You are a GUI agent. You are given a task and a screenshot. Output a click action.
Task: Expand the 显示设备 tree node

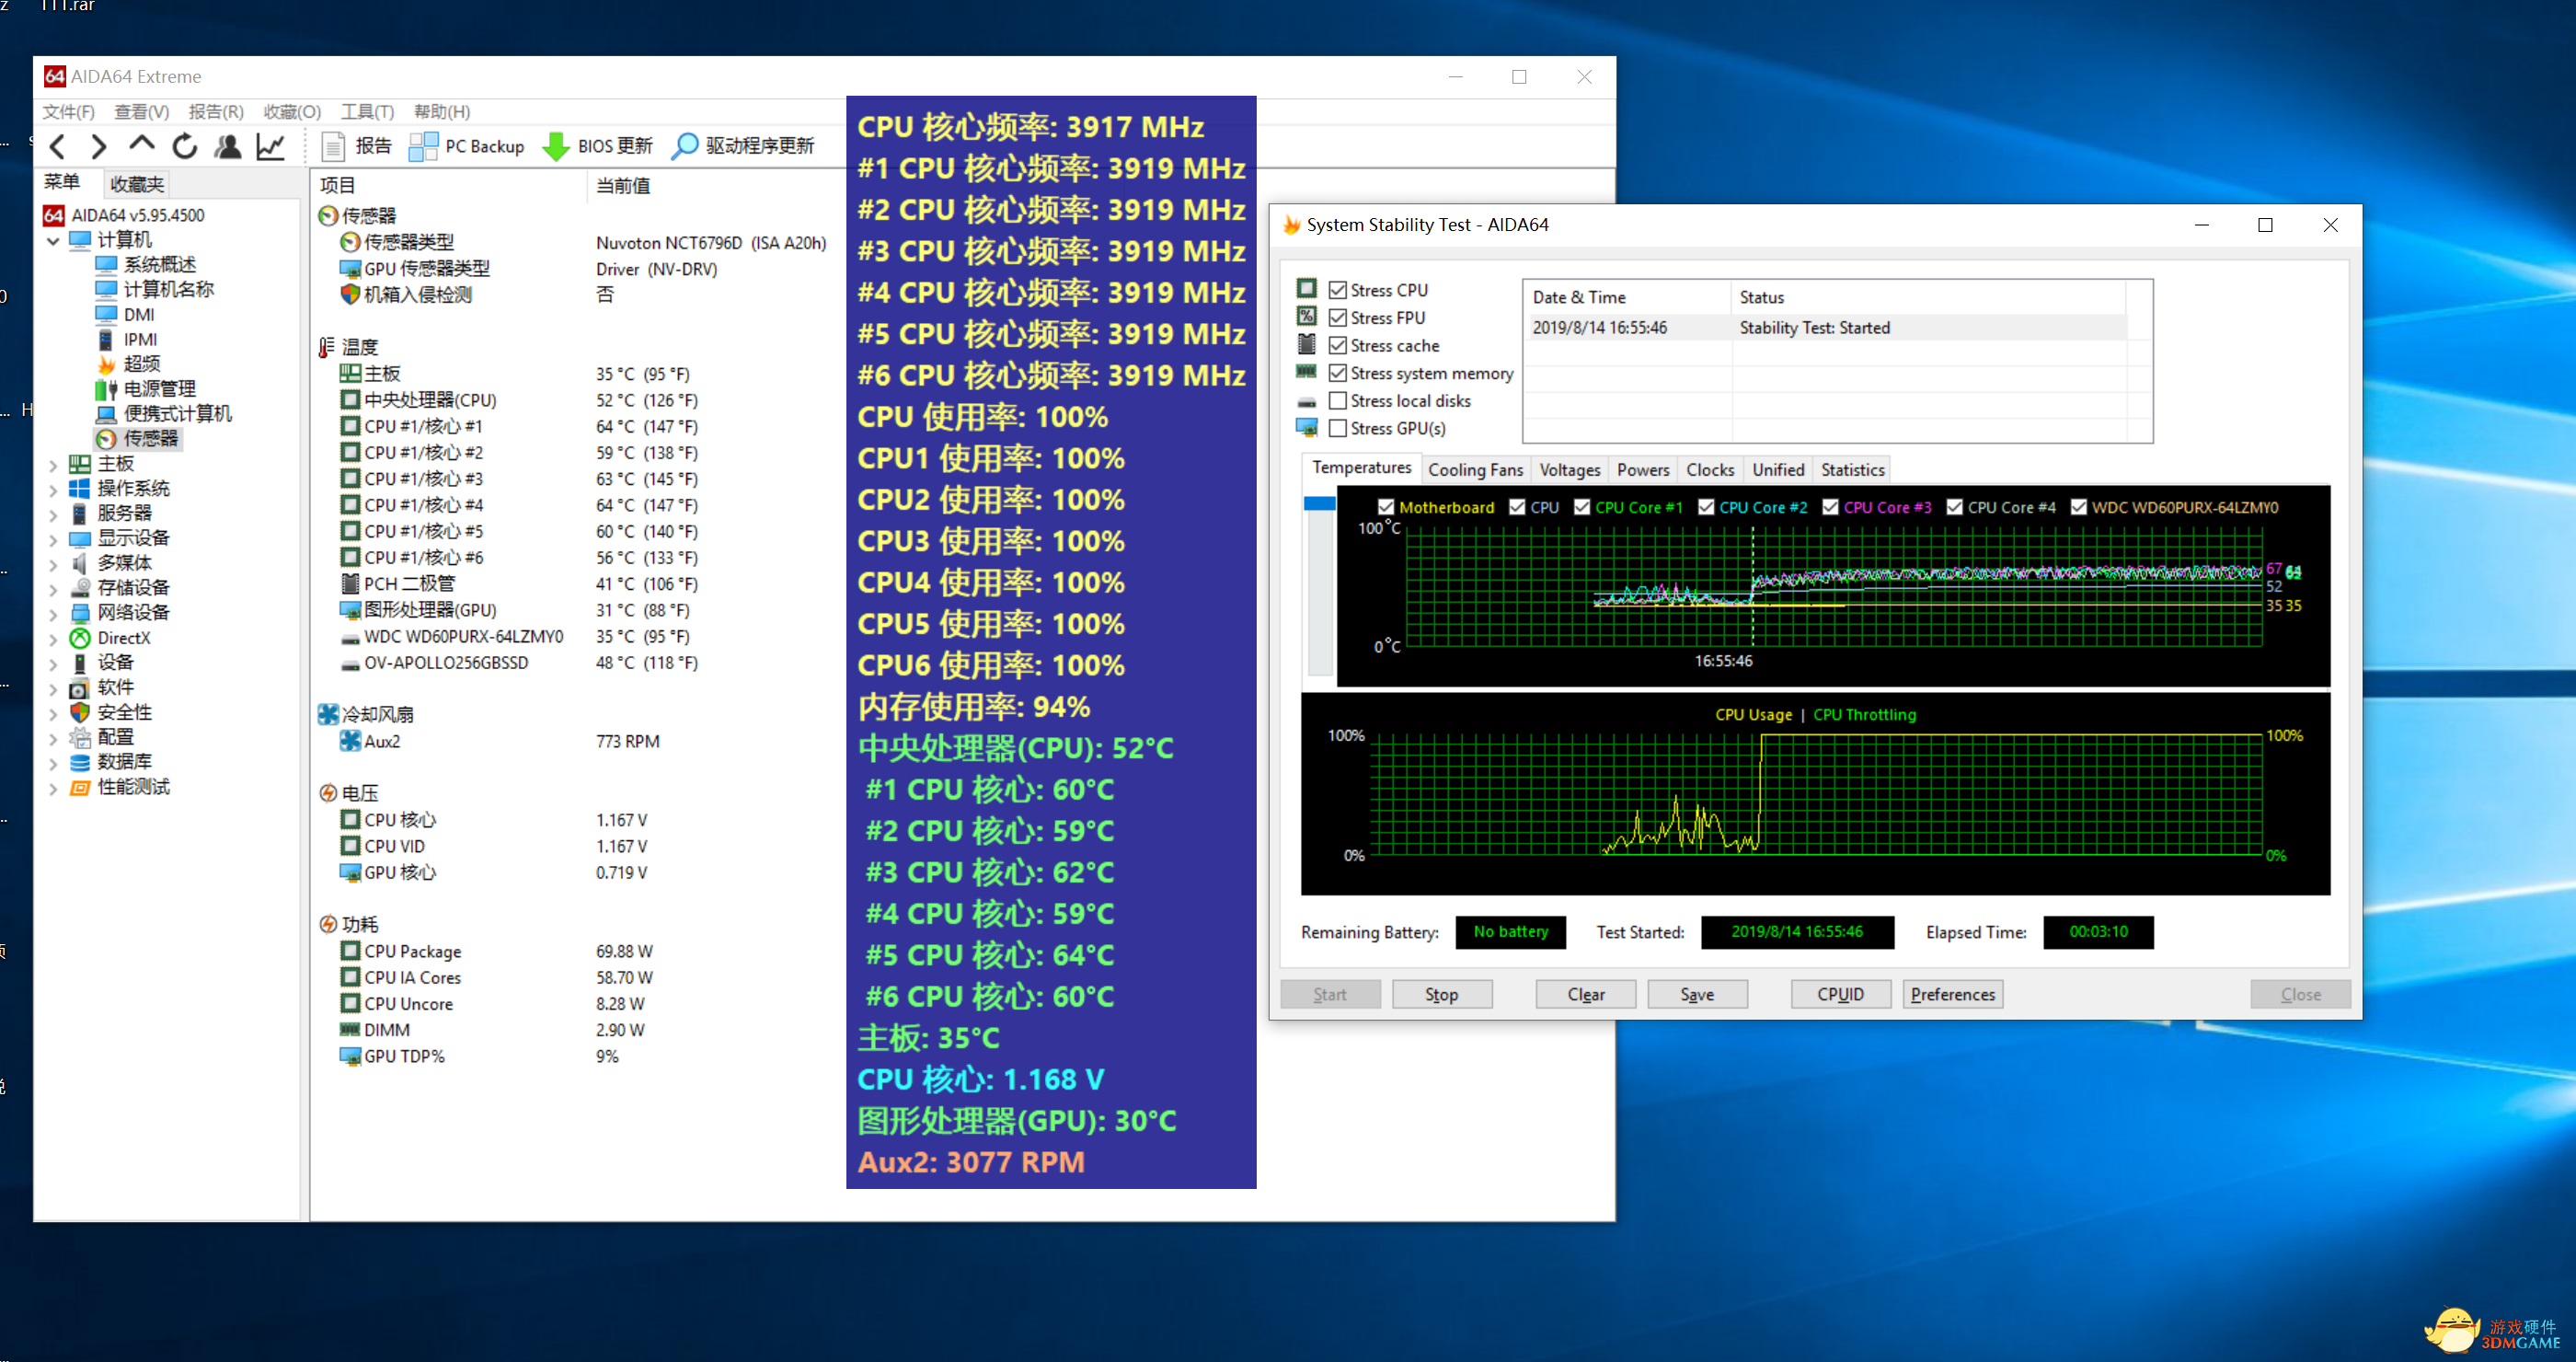pyautogui.click(x=53, y=538)
